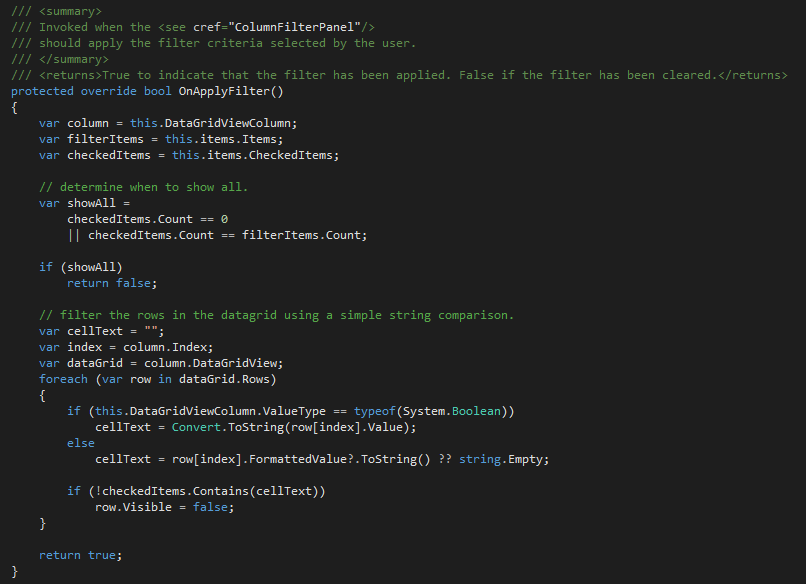Click the comment about simple string comparison
Image resolution: width=806 pixels, height=584 pixels.
pos(277,315)
